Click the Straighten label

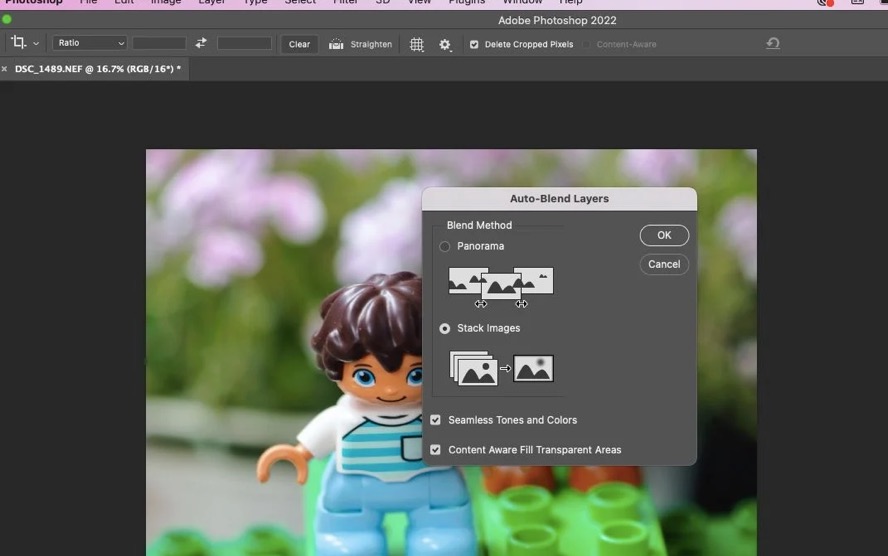click(371, 44)
